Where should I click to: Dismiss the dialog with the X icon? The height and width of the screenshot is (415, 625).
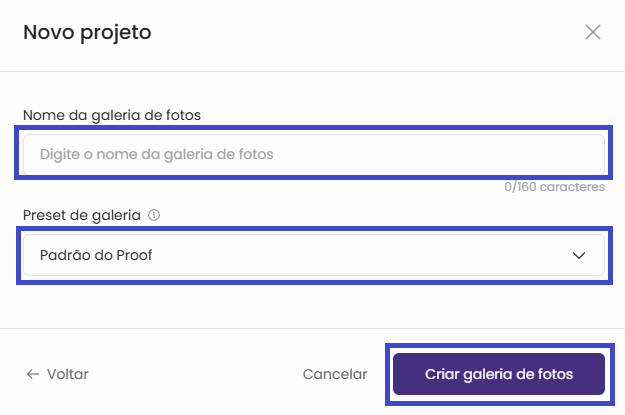[x=593, y=32]
